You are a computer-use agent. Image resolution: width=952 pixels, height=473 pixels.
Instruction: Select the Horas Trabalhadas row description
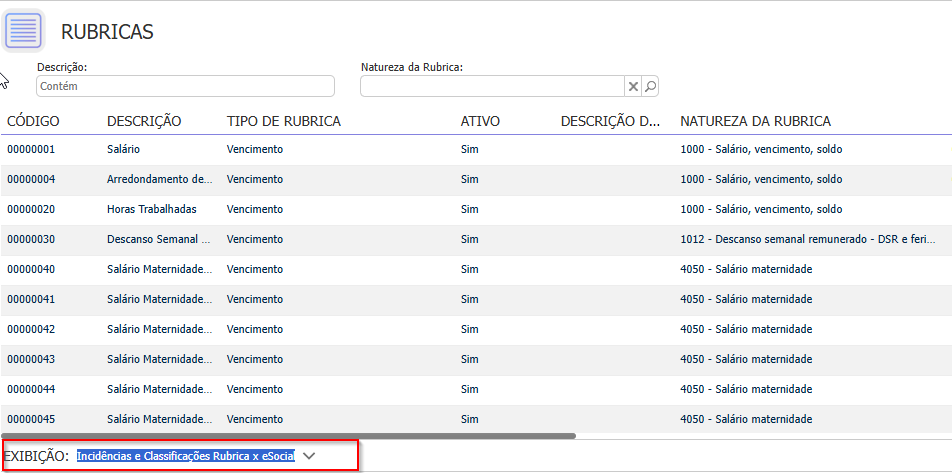pos(151,209)
